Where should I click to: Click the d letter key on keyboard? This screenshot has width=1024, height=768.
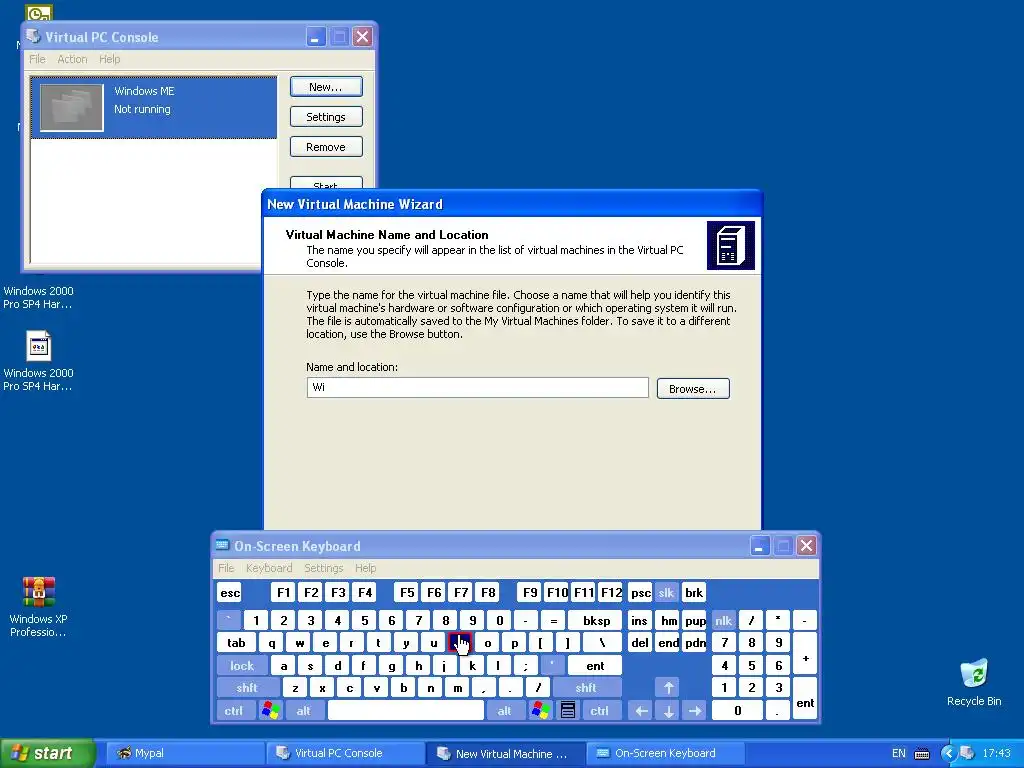338,665
